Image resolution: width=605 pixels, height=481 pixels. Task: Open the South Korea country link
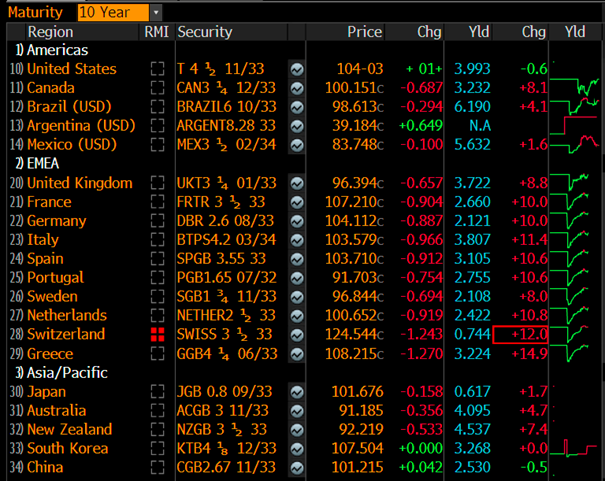68,449
